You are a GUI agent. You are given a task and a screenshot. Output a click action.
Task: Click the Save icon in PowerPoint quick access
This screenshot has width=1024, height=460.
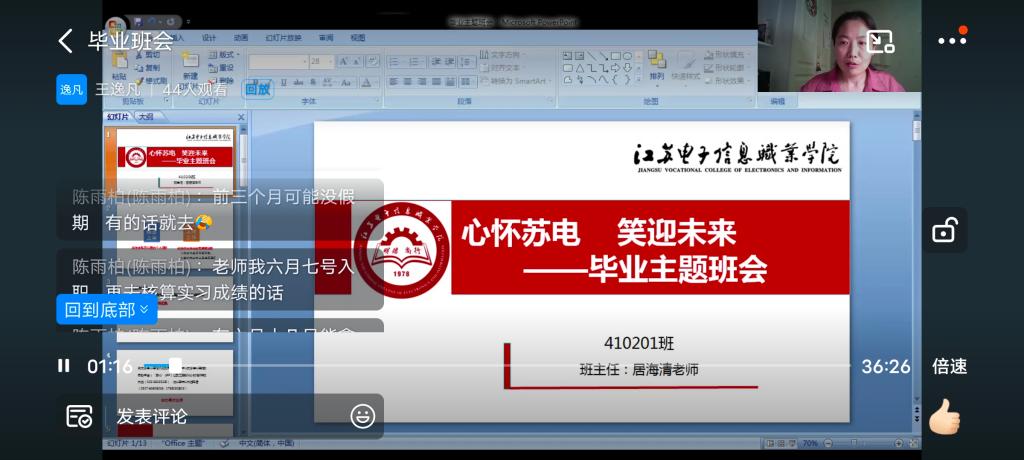tap(138, 22)
